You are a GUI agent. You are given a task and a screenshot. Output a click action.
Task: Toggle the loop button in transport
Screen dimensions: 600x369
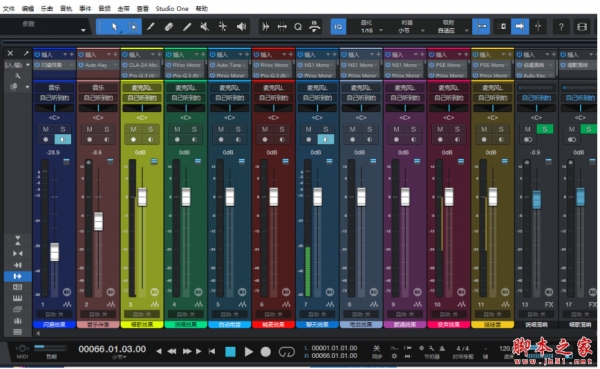click(x=287, y=351)
